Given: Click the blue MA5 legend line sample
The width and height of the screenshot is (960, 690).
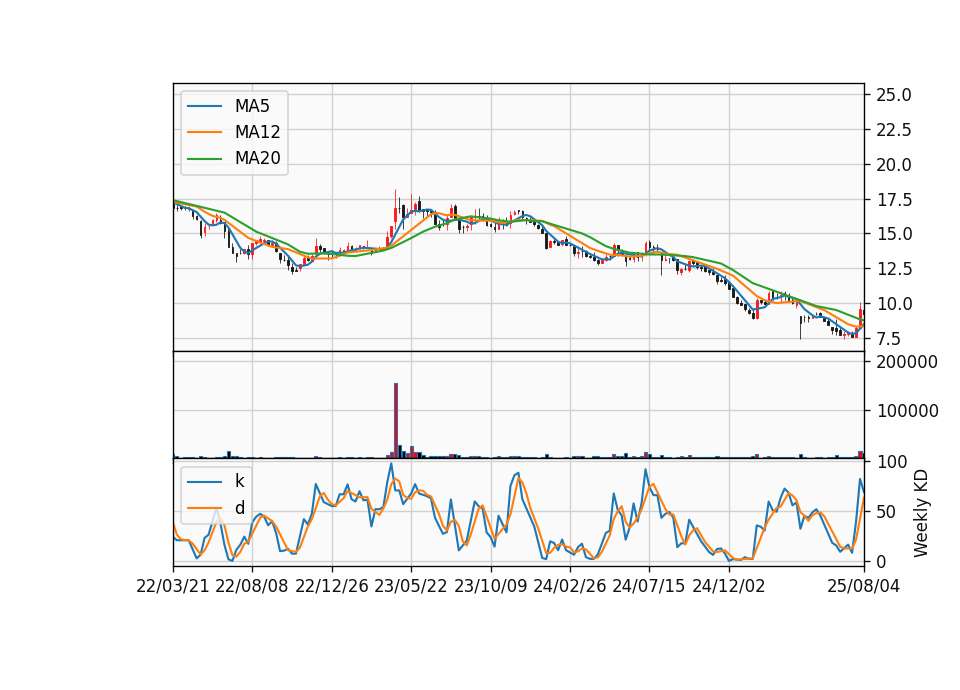Looking at the screenshot, I should (204, 106).
